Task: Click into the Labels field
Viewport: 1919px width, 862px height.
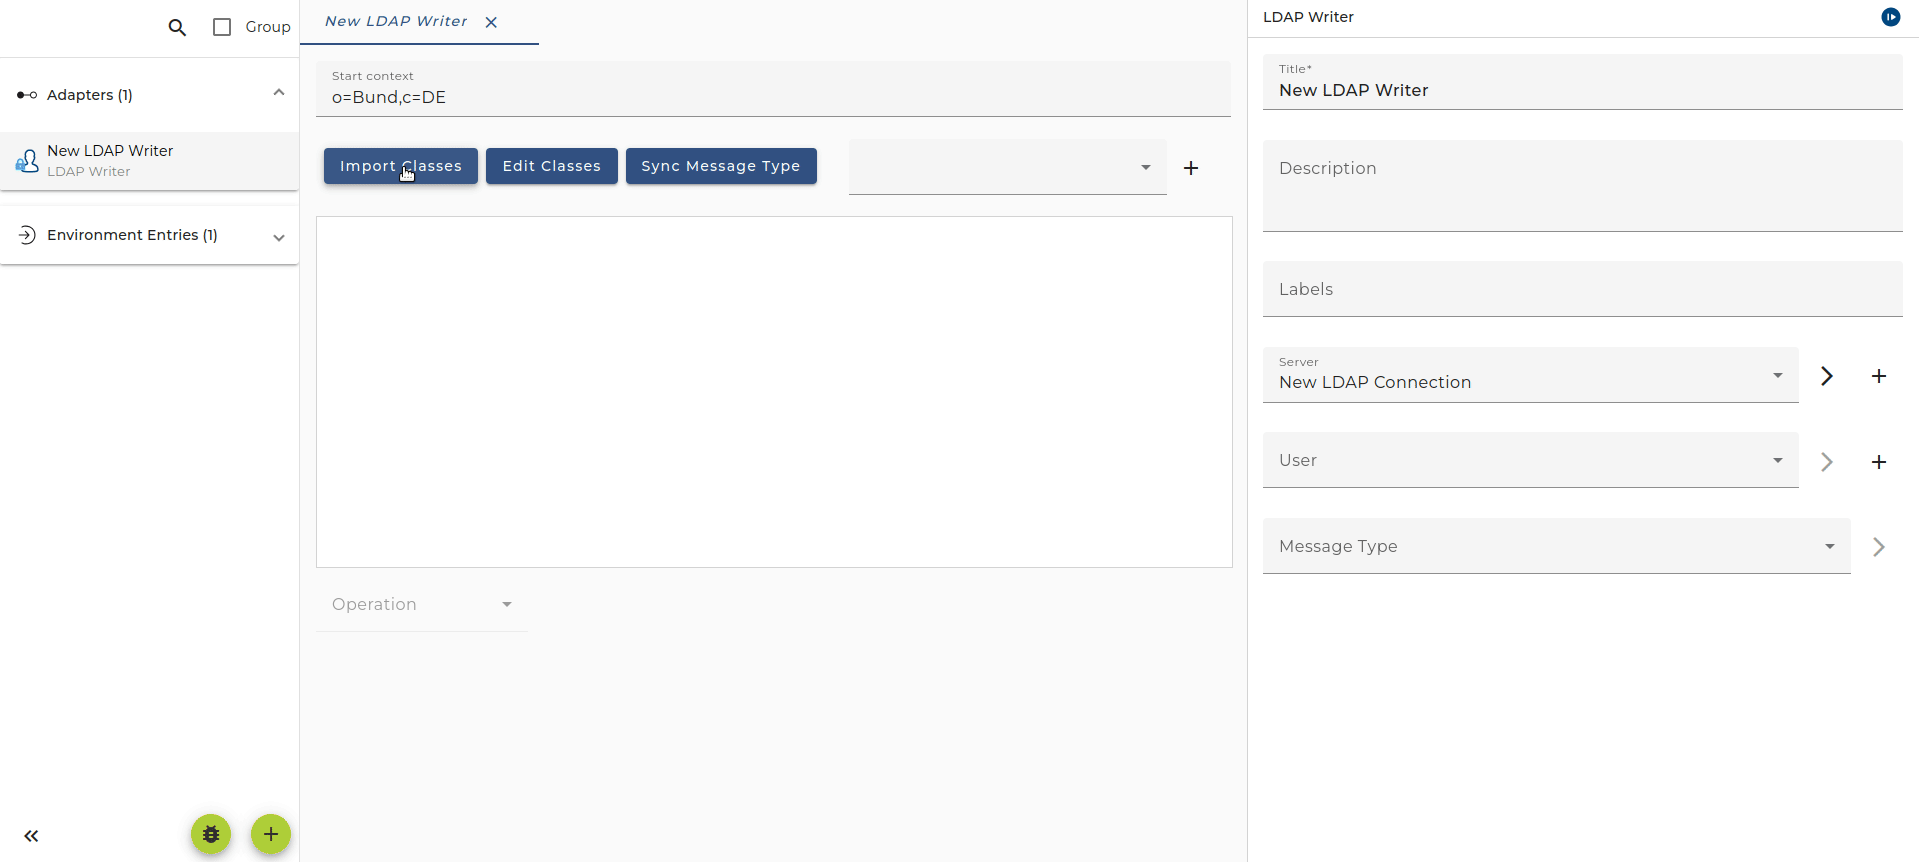Action: 1582,289
